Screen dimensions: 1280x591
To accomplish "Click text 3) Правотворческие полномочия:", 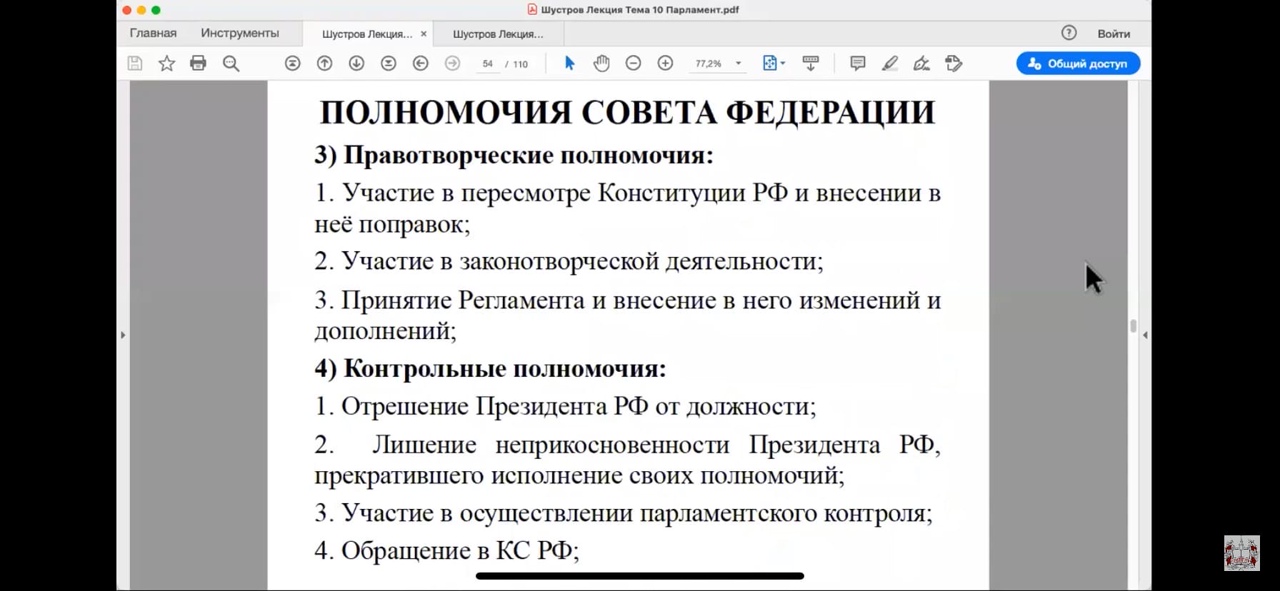I will click(x=514, y=156).
